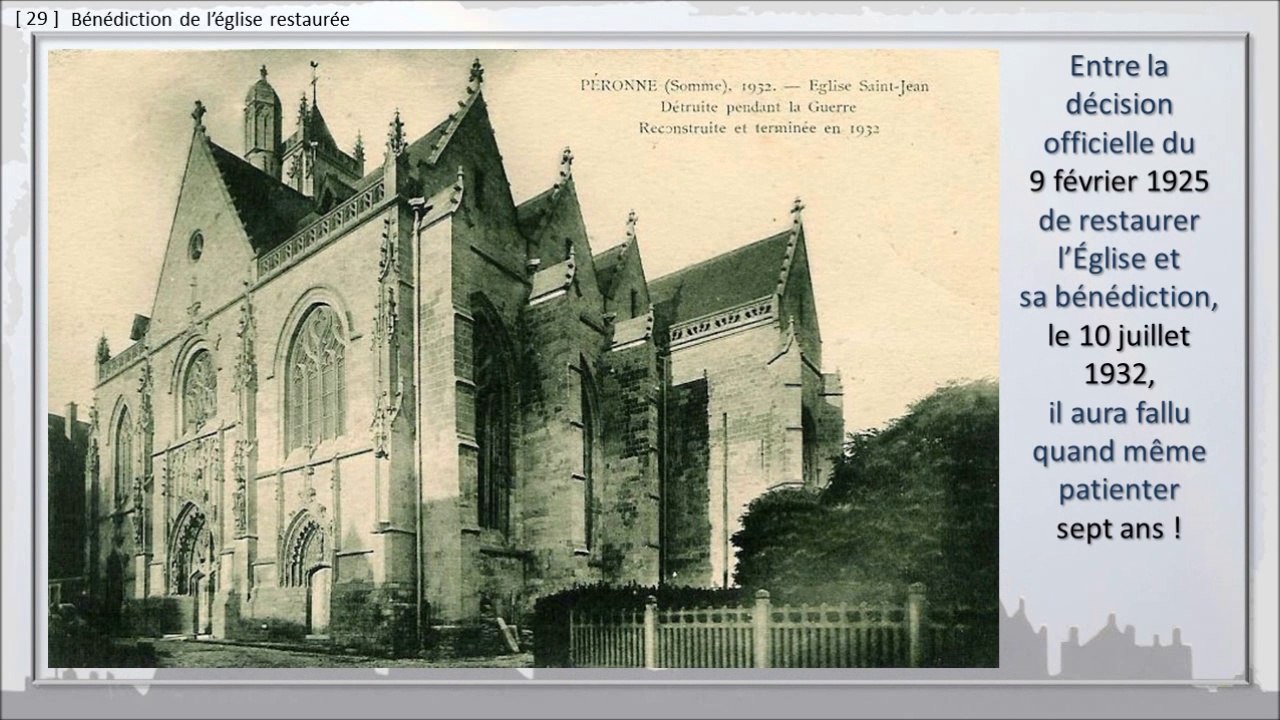This screenshot has height=720, width=1280.
Task: Click the text "l'Église et"
Action: [1120, 260]
